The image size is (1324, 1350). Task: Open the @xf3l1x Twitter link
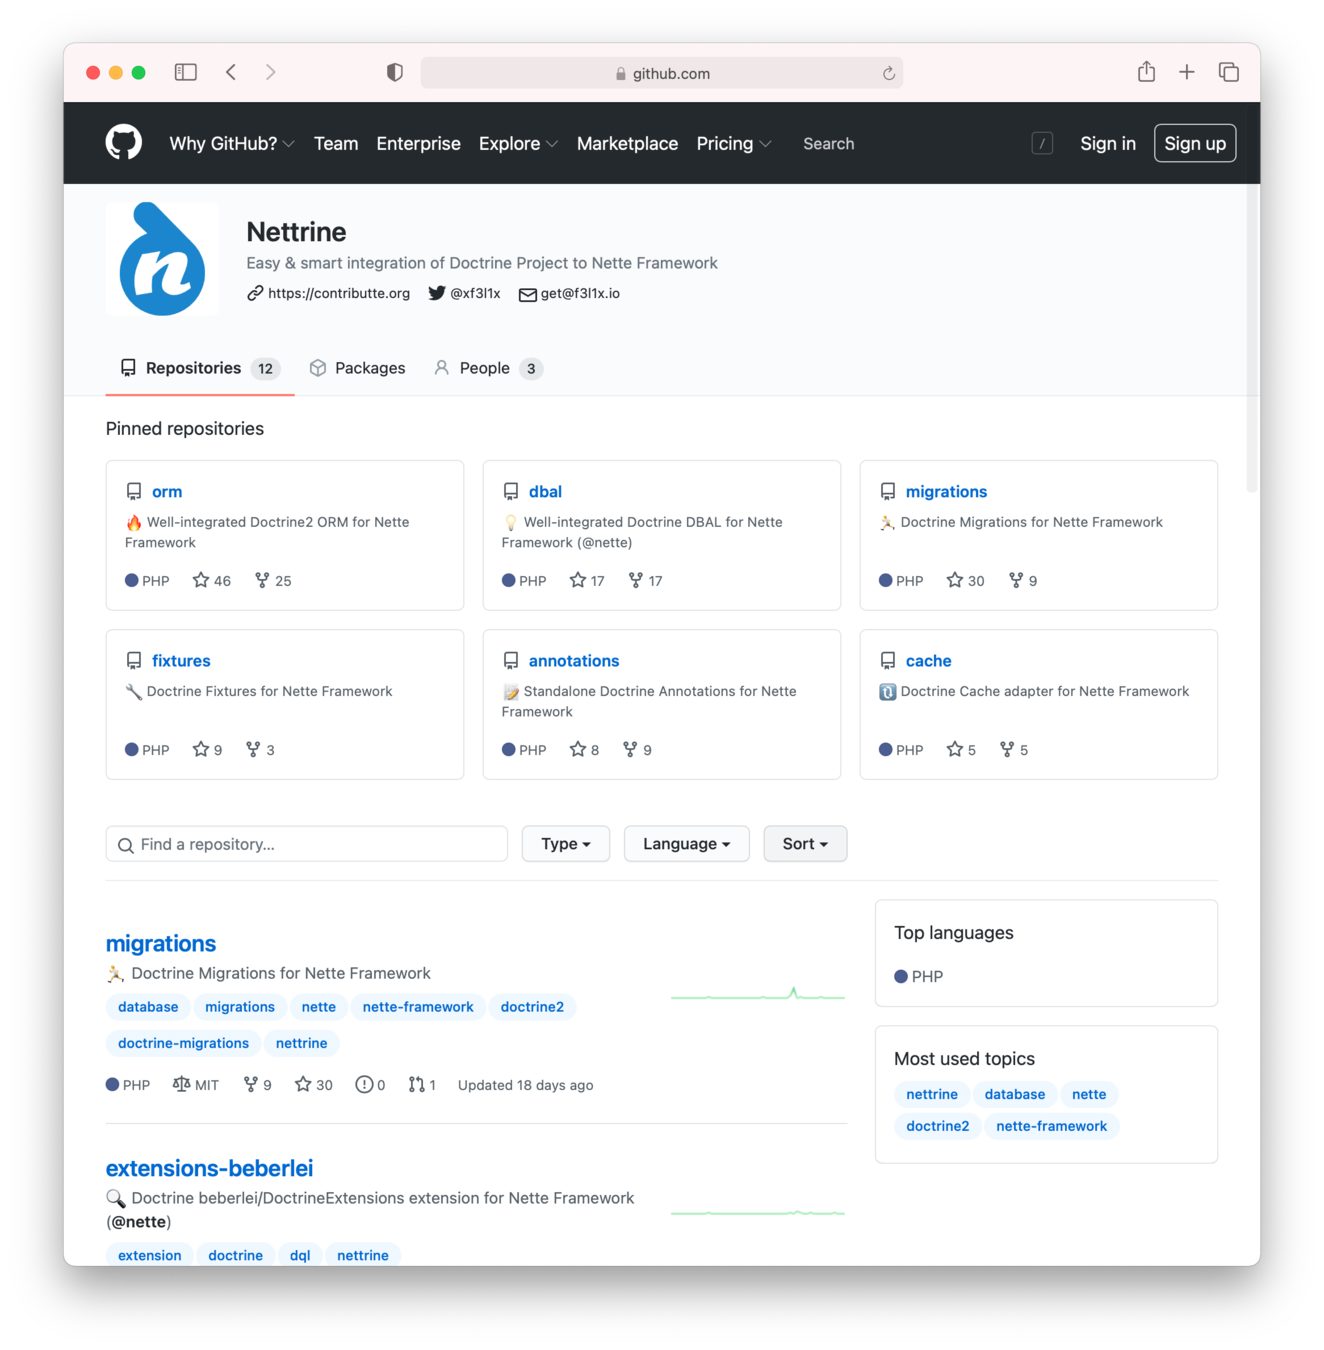(x=465, y=293)
